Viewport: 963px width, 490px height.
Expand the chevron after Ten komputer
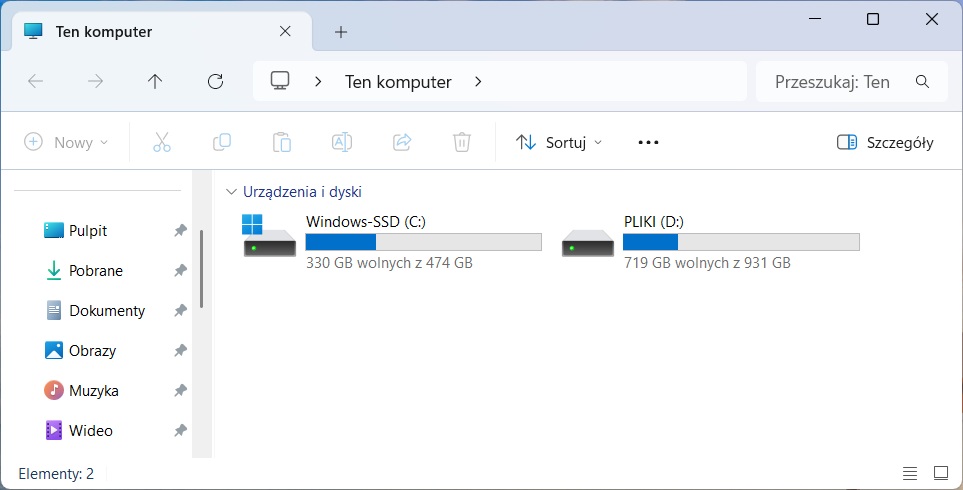click(x=478, y=82)
